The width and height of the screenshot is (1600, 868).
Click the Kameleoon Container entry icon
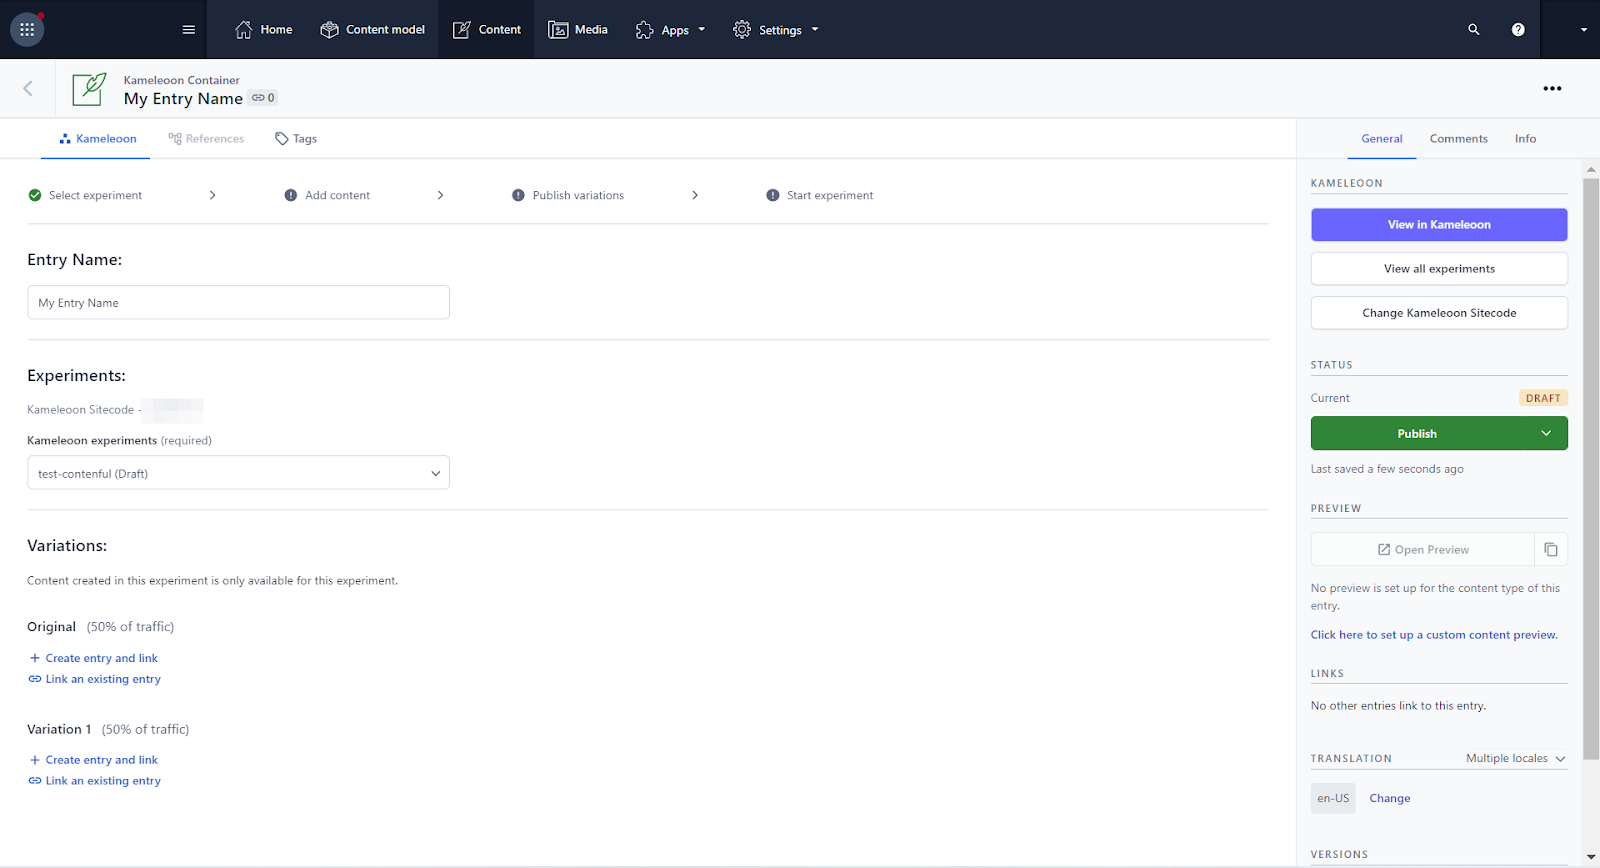click(89, 89)
